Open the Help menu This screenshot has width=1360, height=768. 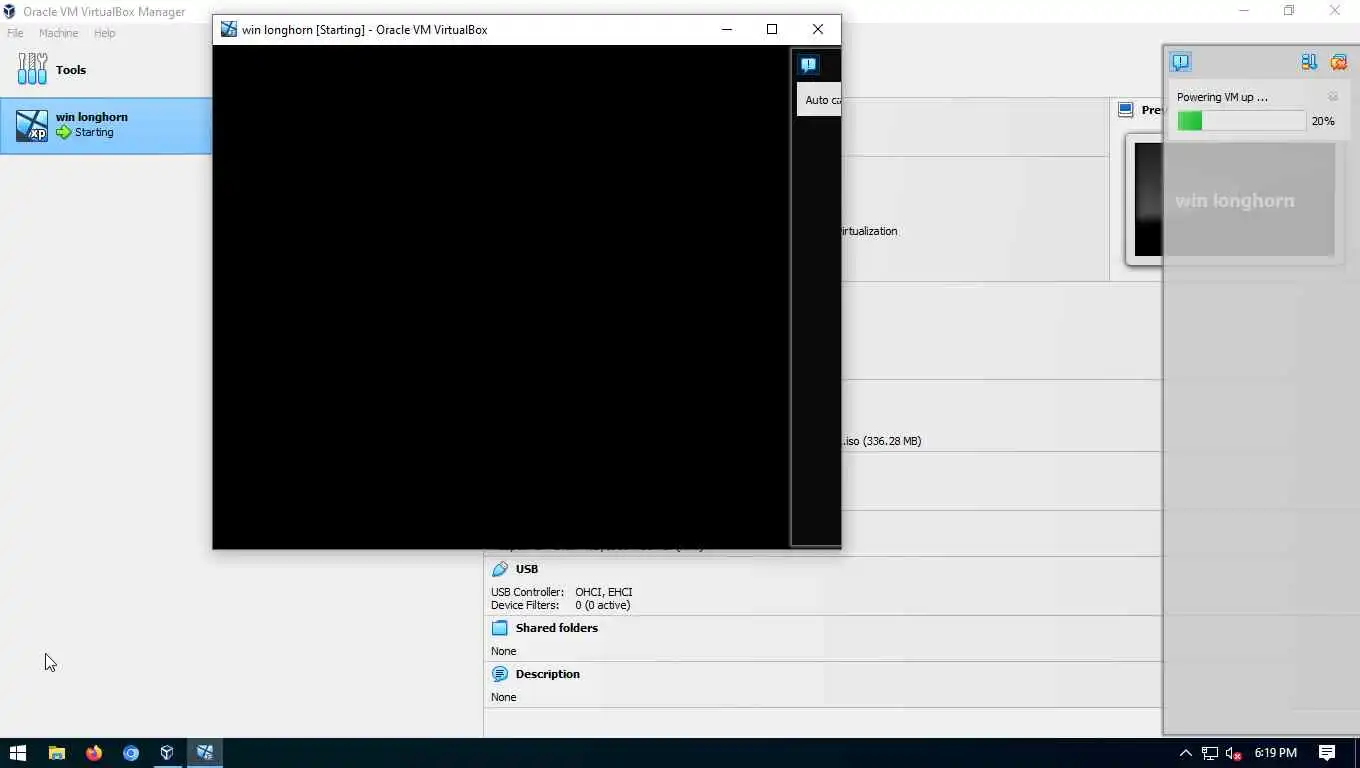105,33
